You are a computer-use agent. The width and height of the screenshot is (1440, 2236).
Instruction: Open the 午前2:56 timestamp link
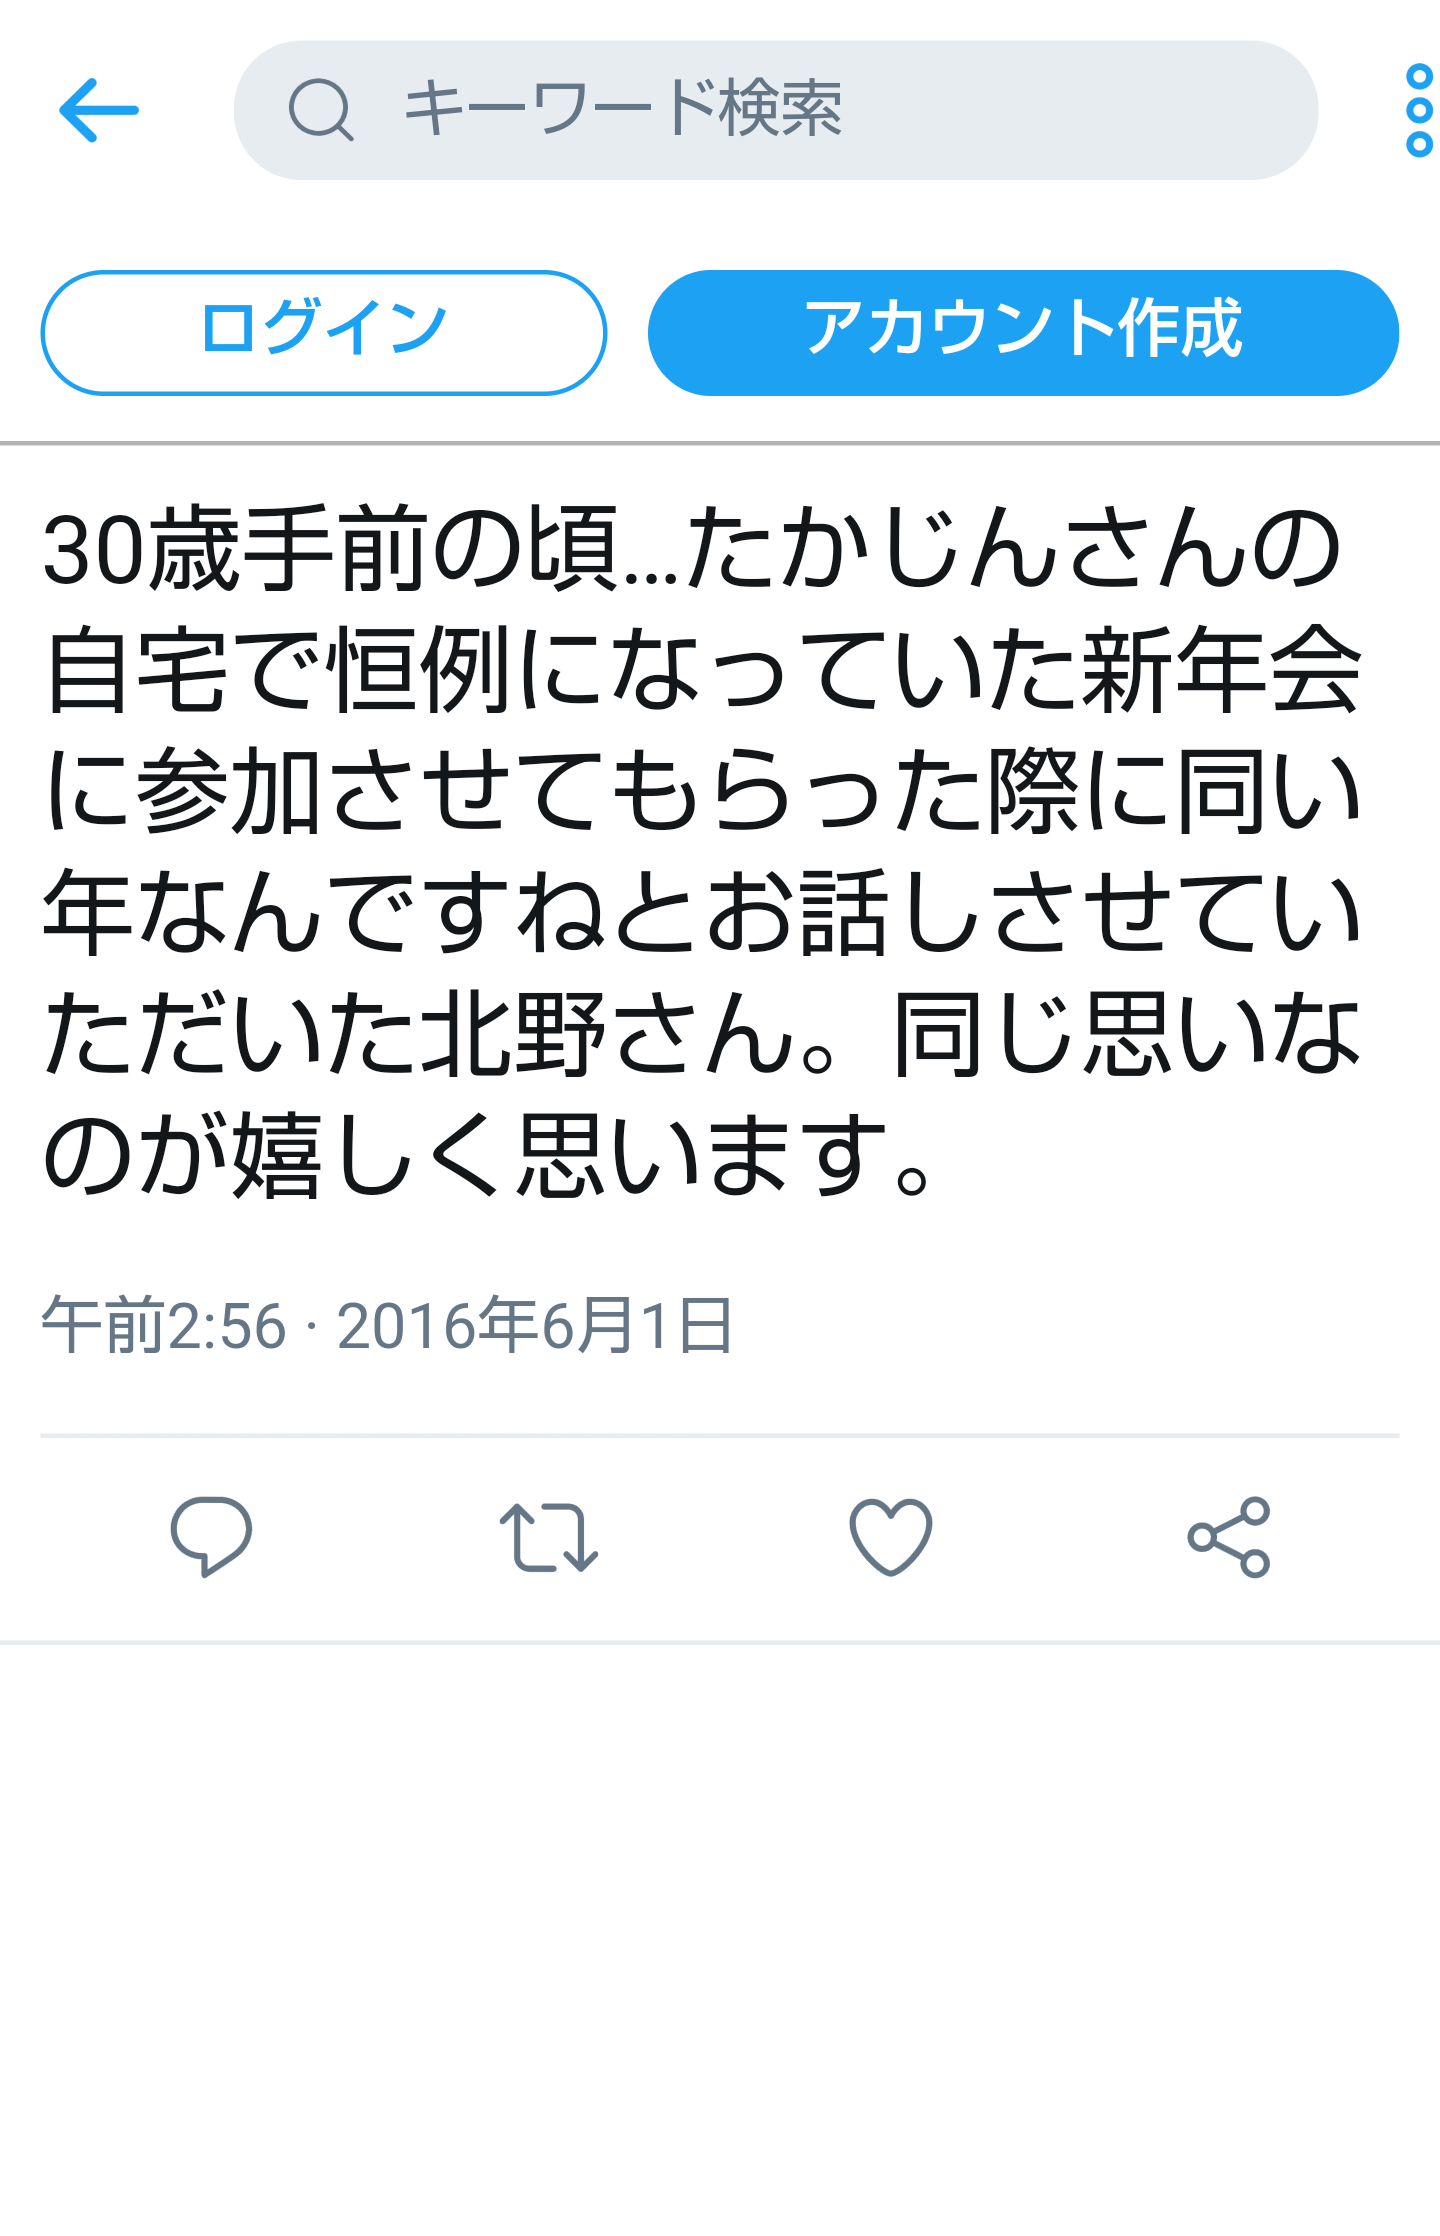(x=164, y=1325)
